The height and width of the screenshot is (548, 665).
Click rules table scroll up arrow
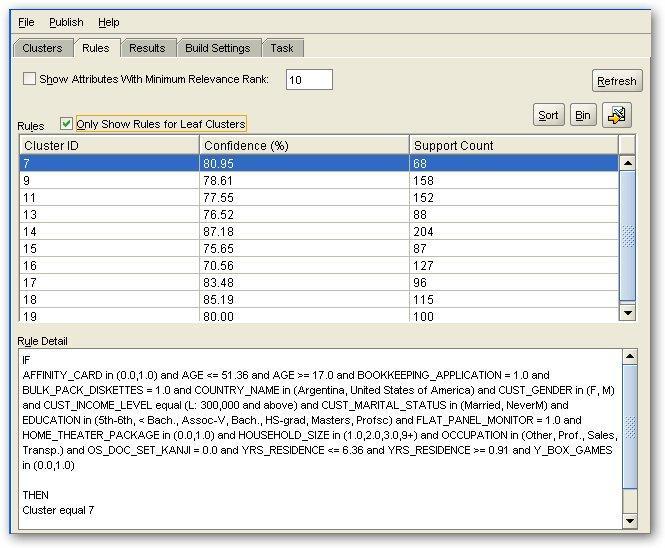pos(628,163)
